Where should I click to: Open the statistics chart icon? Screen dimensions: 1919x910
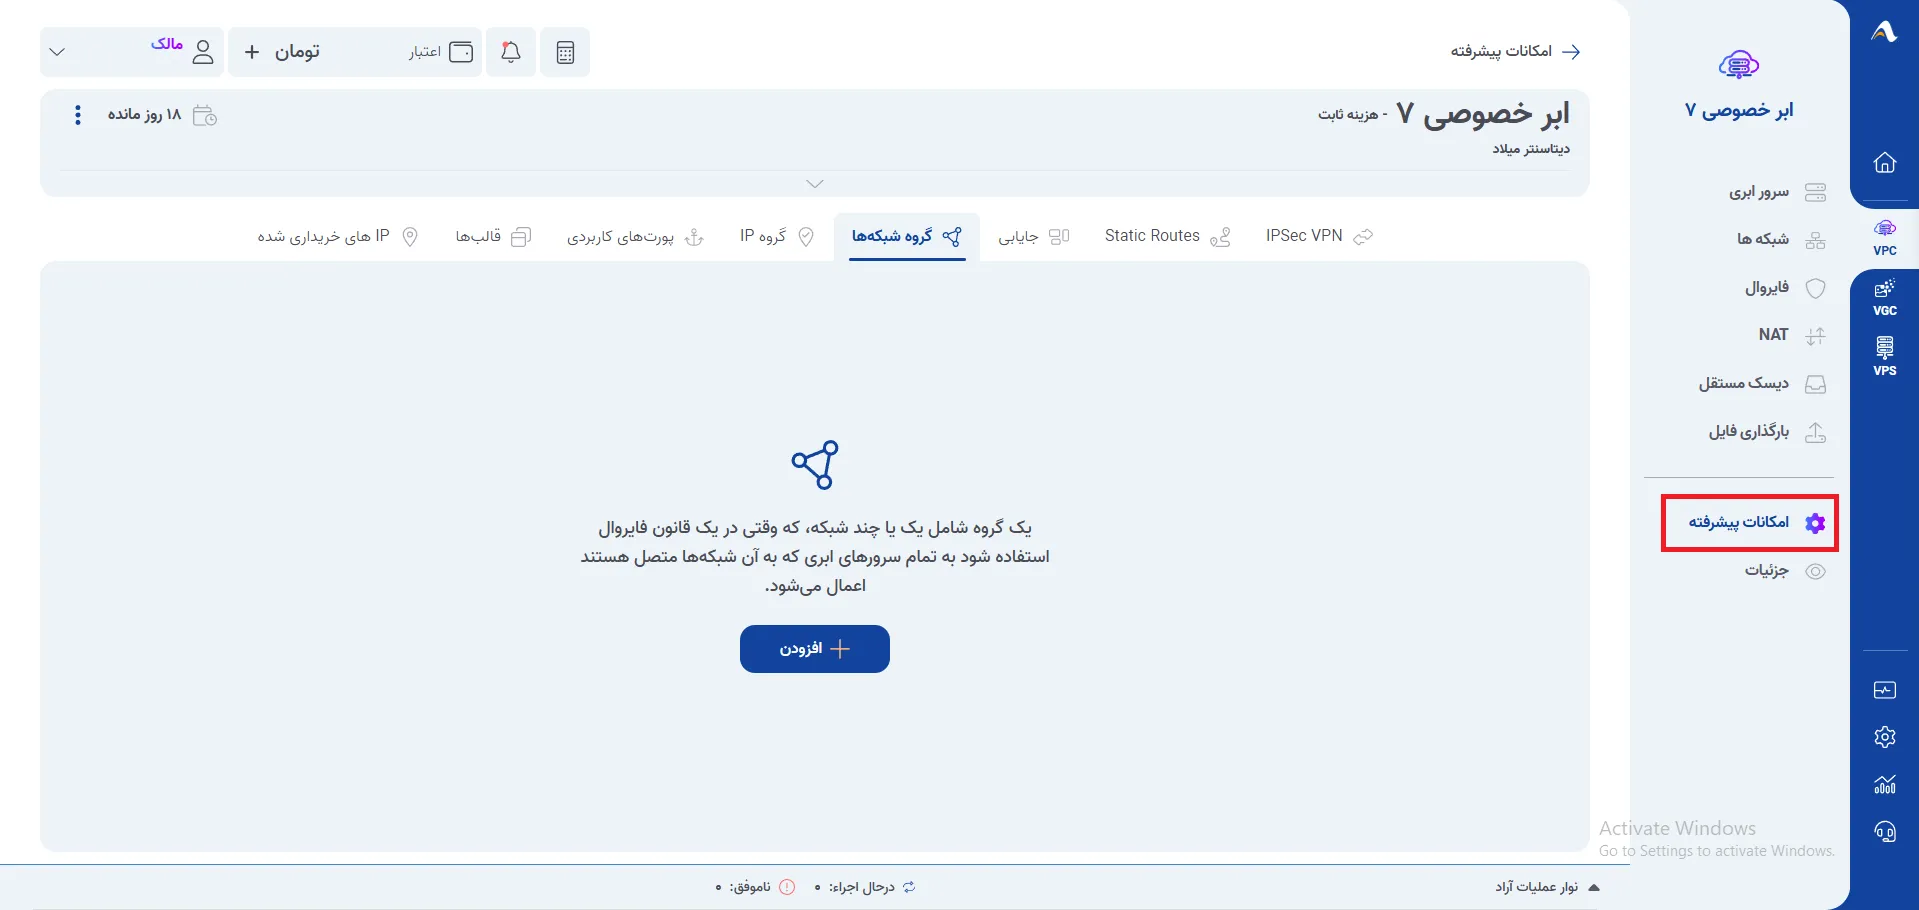tap(1884, 784)
